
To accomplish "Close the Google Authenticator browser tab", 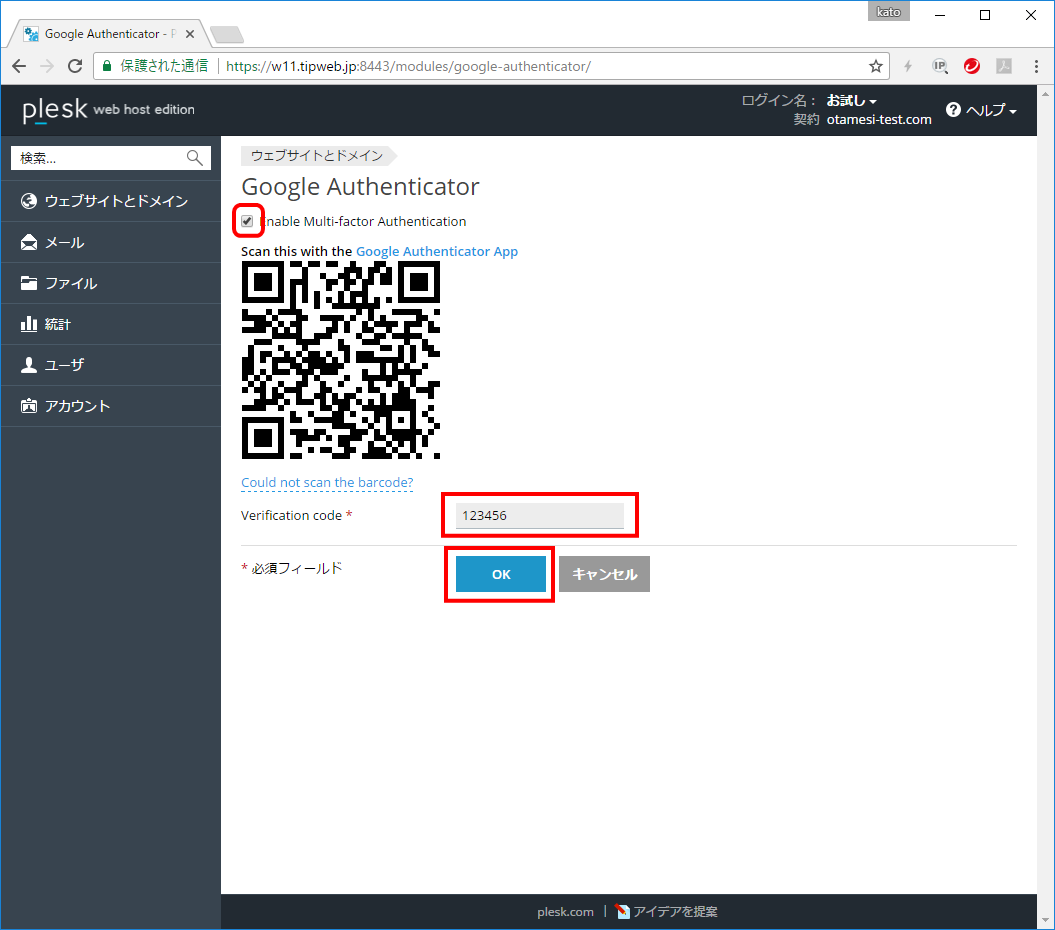I will [190, 34].
